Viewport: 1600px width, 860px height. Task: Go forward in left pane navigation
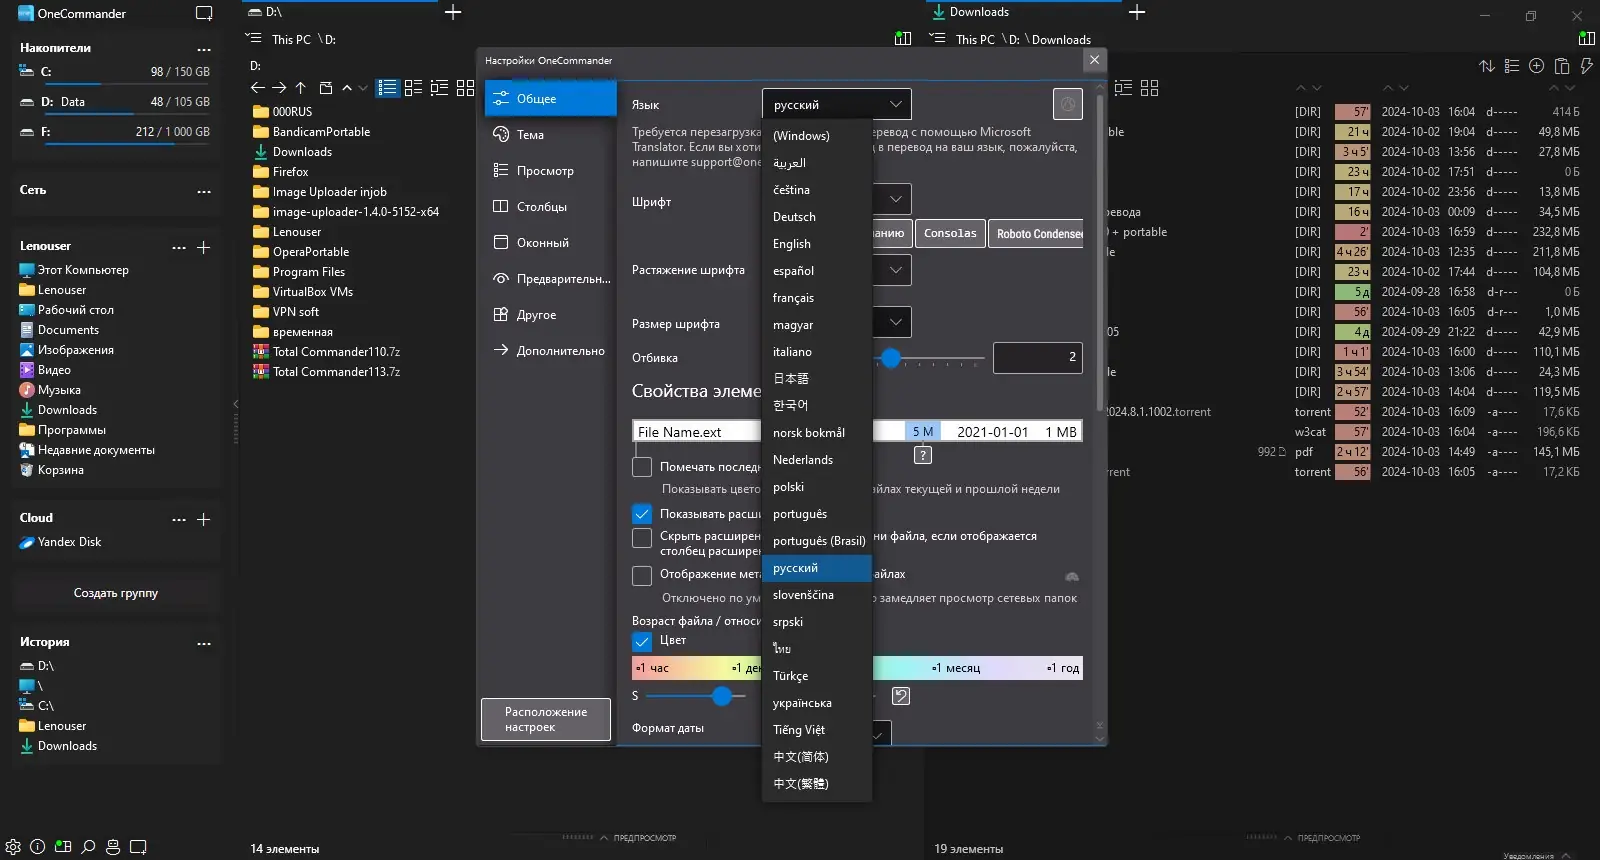click(279, 88)
